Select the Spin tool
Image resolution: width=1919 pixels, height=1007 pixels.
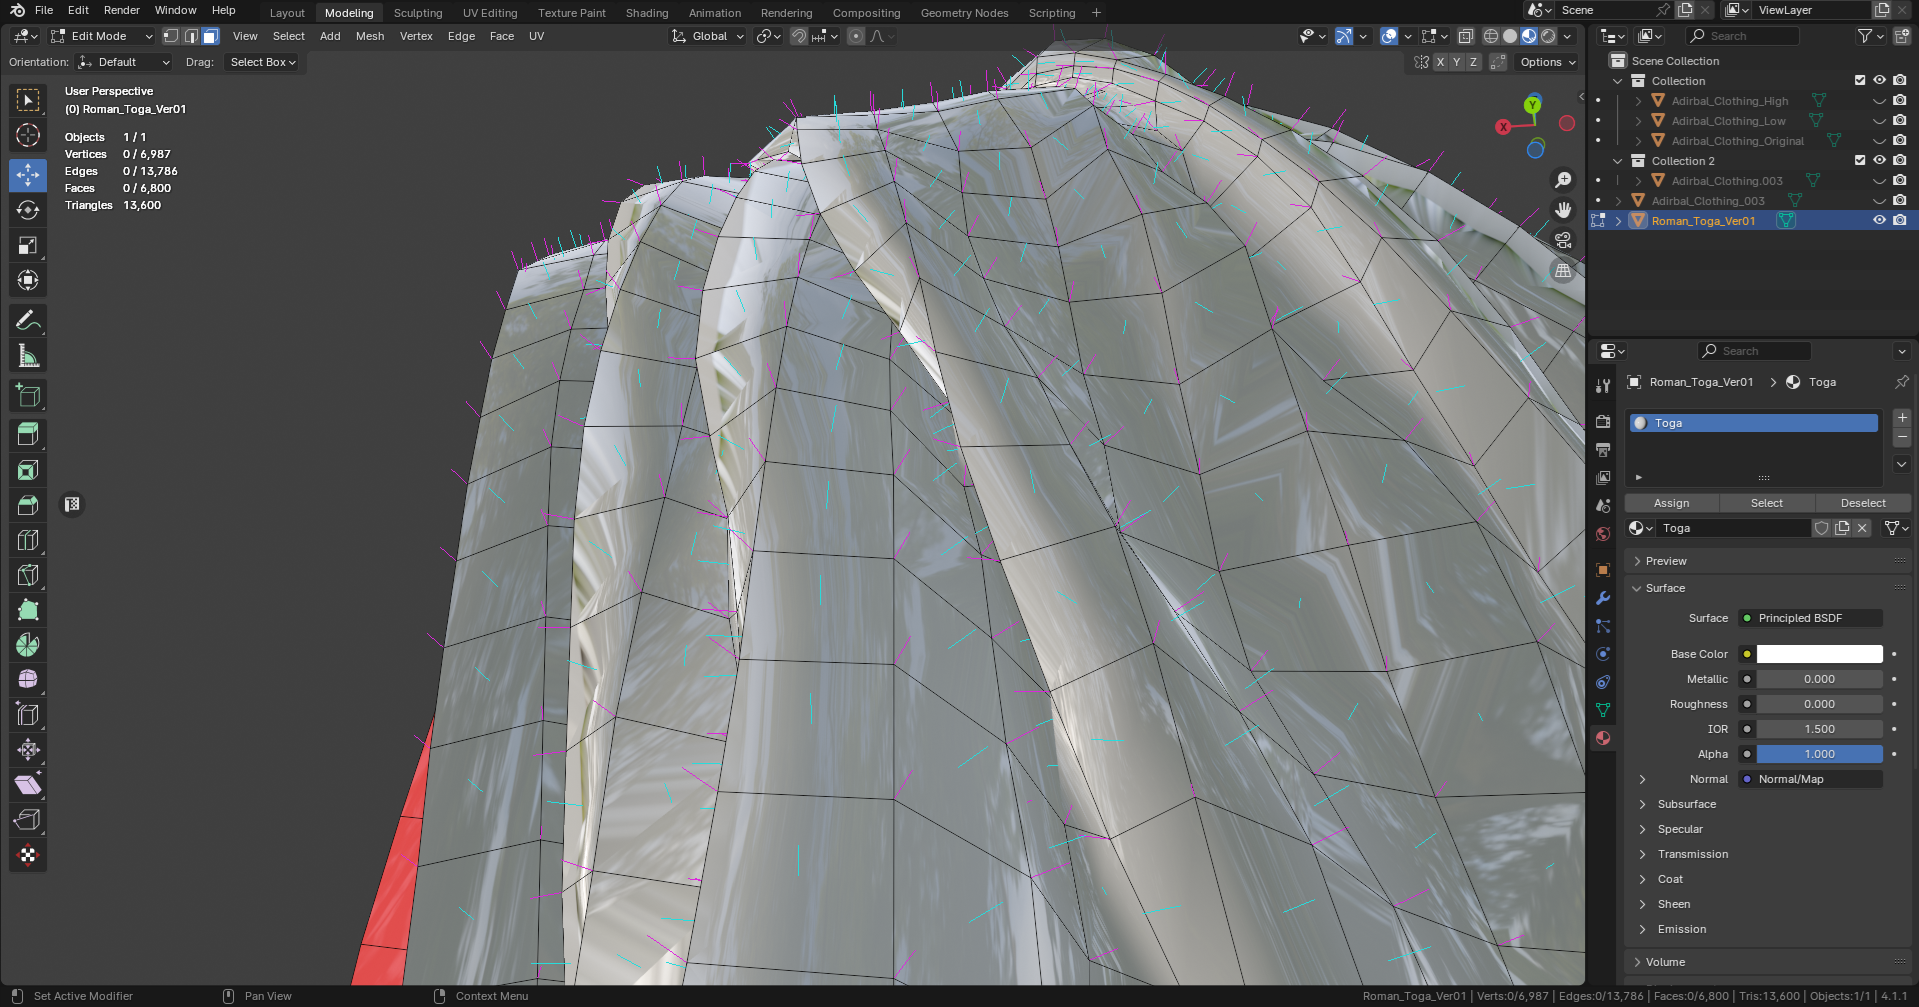pyautogui.click(x=28, y=645)
